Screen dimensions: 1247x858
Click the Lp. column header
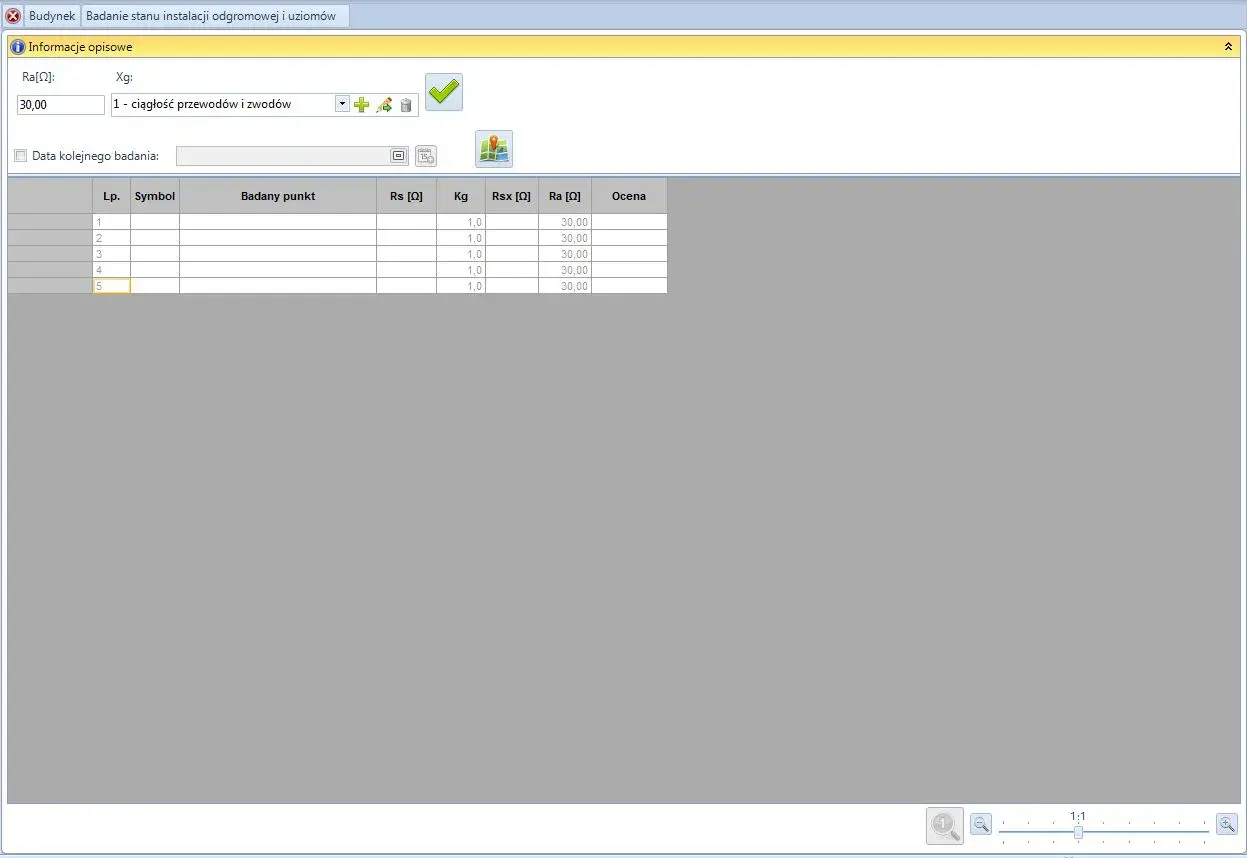click(111, 196)
